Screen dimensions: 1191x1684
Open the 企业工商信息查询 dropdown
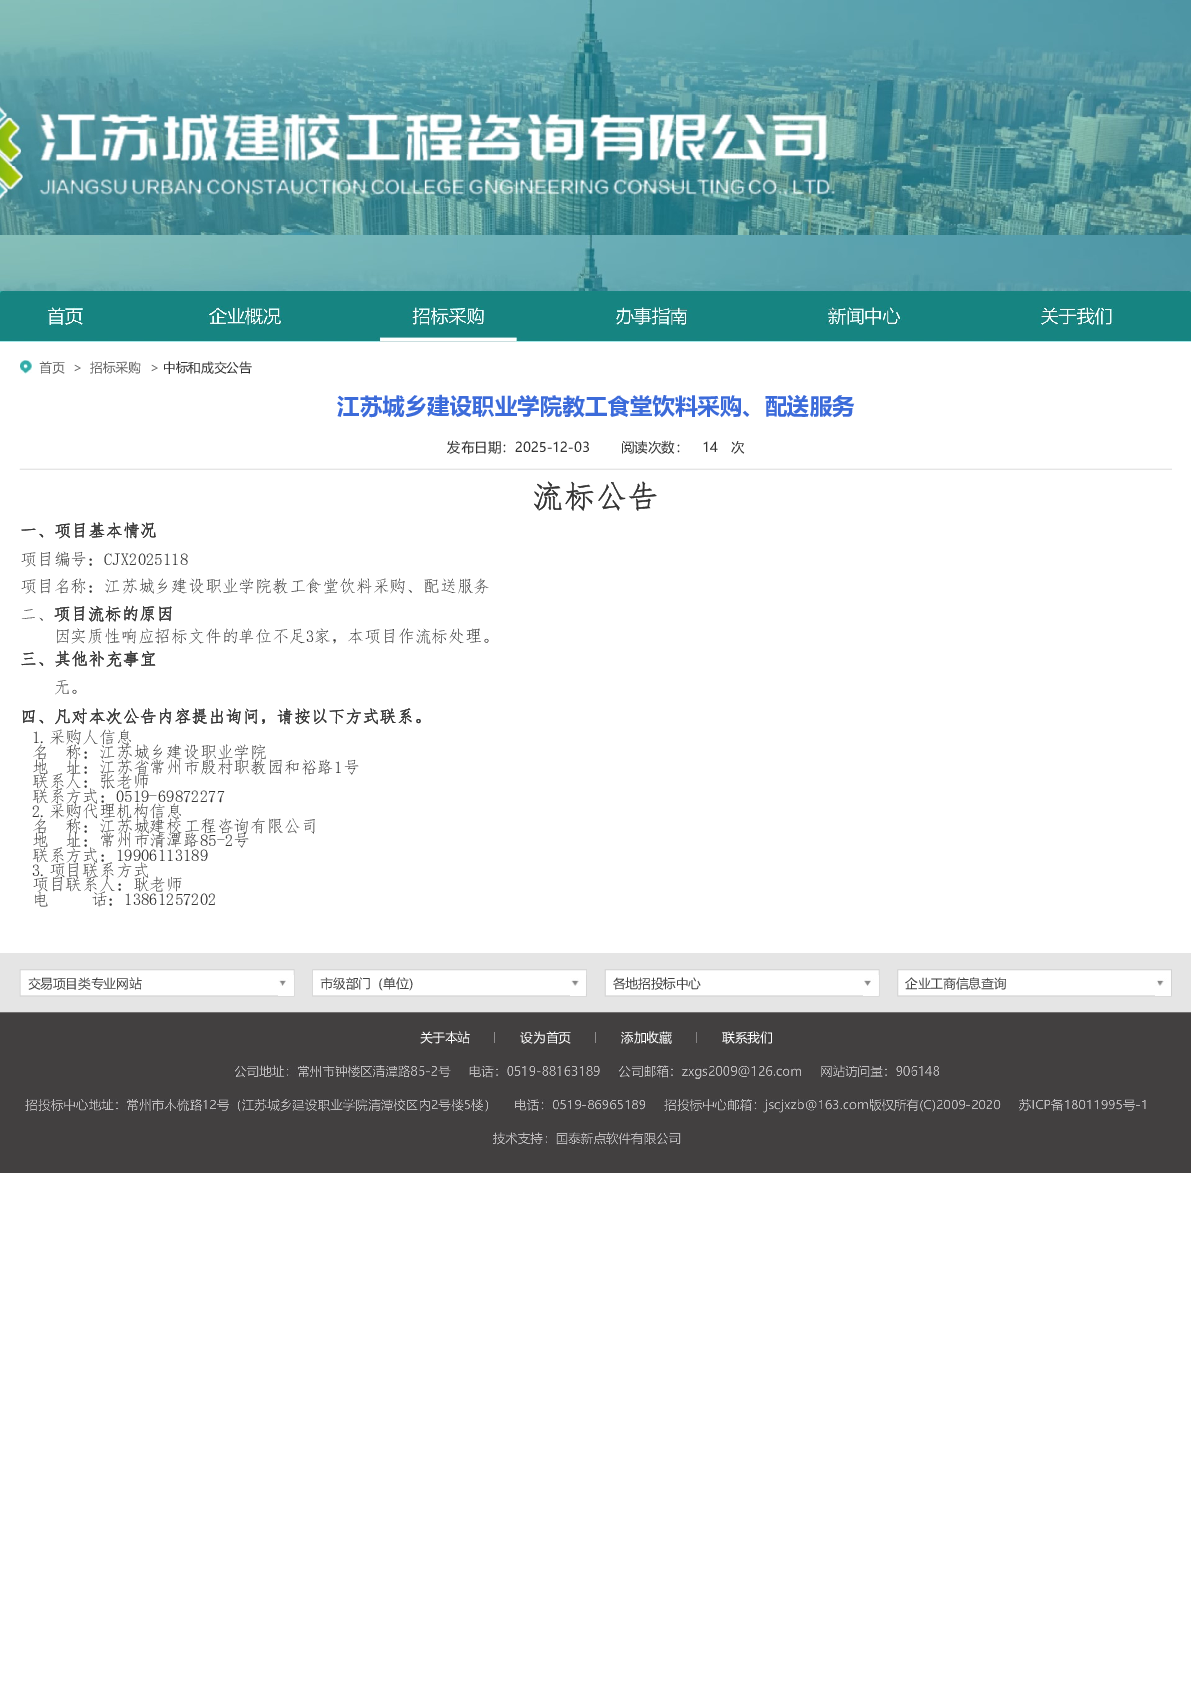pyautogui.click(x=1034, y=983)
